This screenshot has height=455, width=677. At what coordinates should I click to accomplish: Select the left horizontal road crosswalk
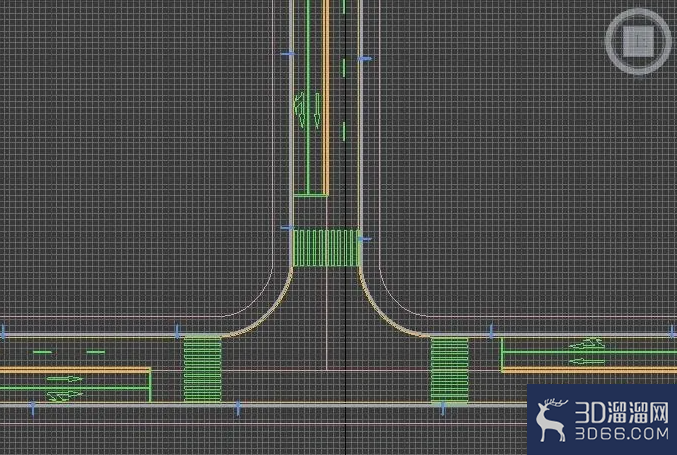pos(202,370)
